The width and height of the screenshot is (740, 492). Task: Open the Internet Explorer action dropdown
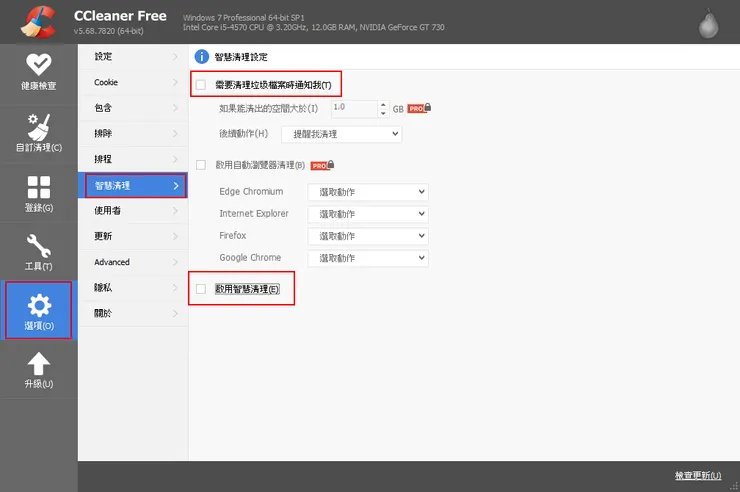(x=368, y=214)
